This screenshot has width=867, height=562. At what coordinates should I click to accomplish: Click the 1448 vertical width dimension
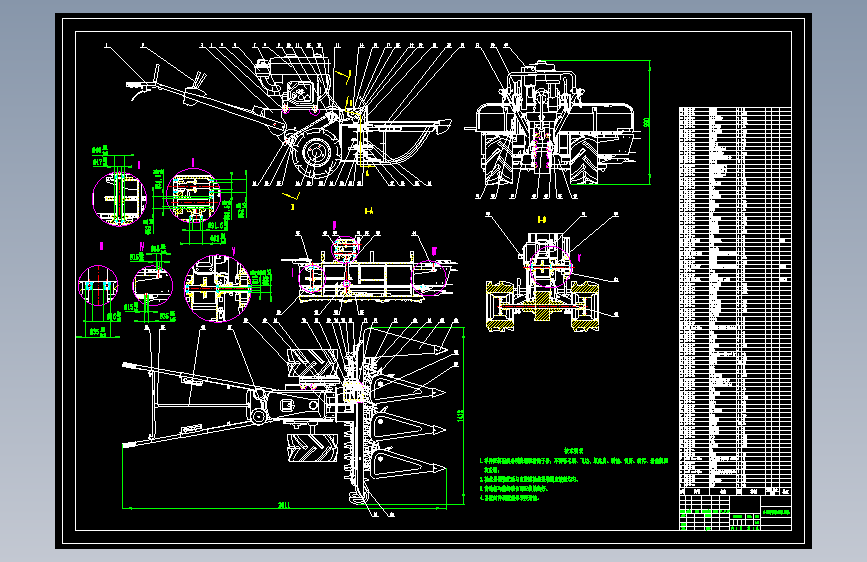coord(461,416)
